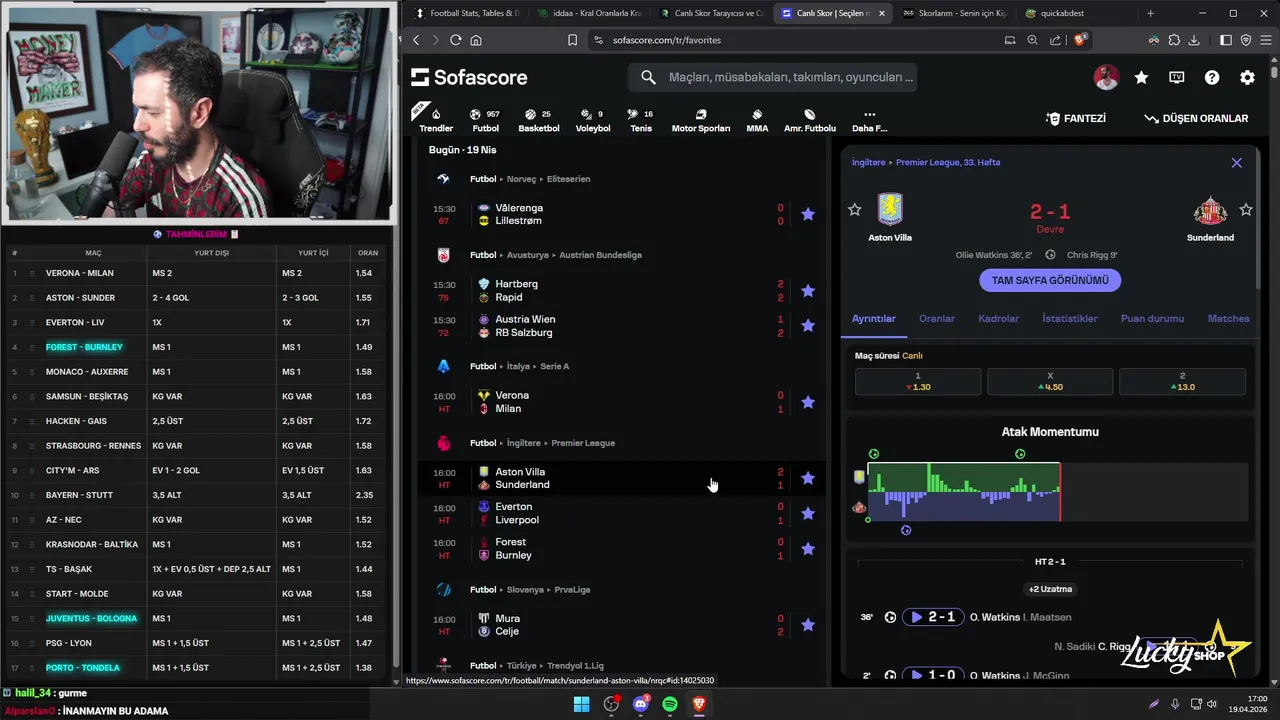Viewport: 1280px width, 720px height.
Task: Select home win odds 1.30
Action: 918,381
